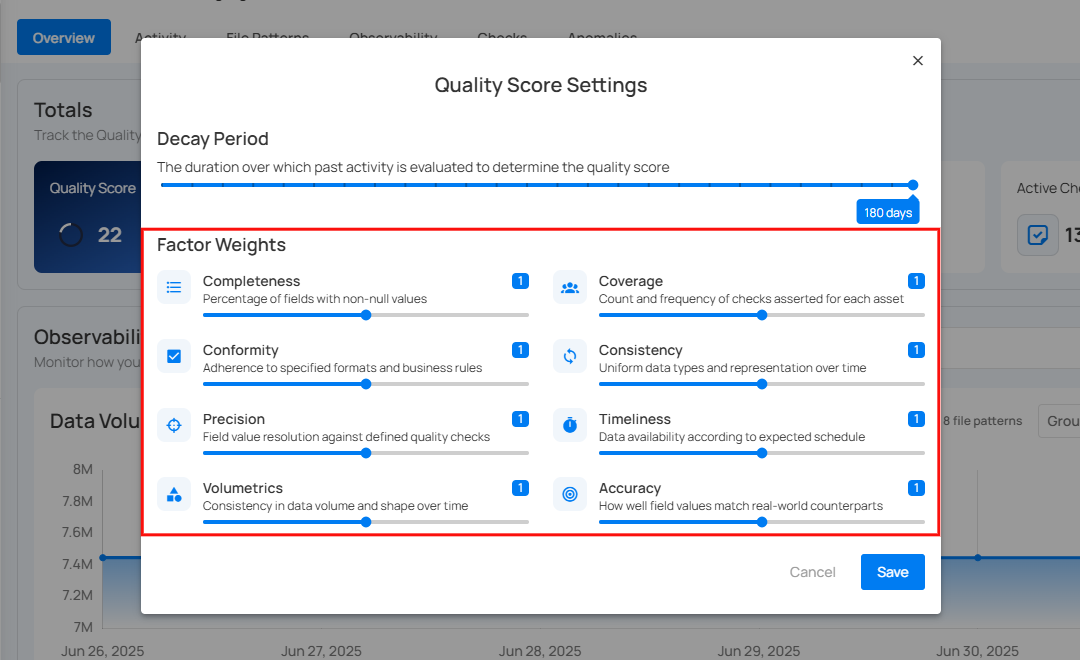Adjust the Decay Period slider handle
This screenshot has height=660, width=1080.
(913, 185)
